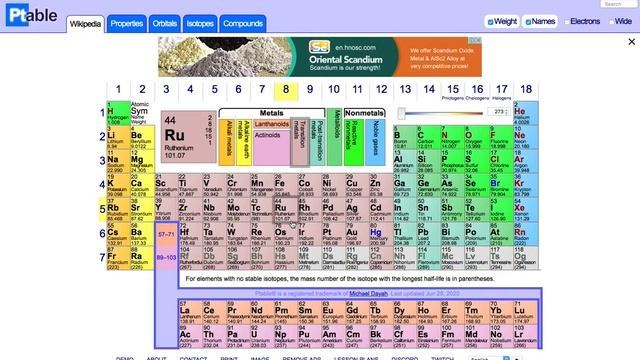This screenshot has height=360, width=640.
Task: Select group 1 column header
Action: 118,90
